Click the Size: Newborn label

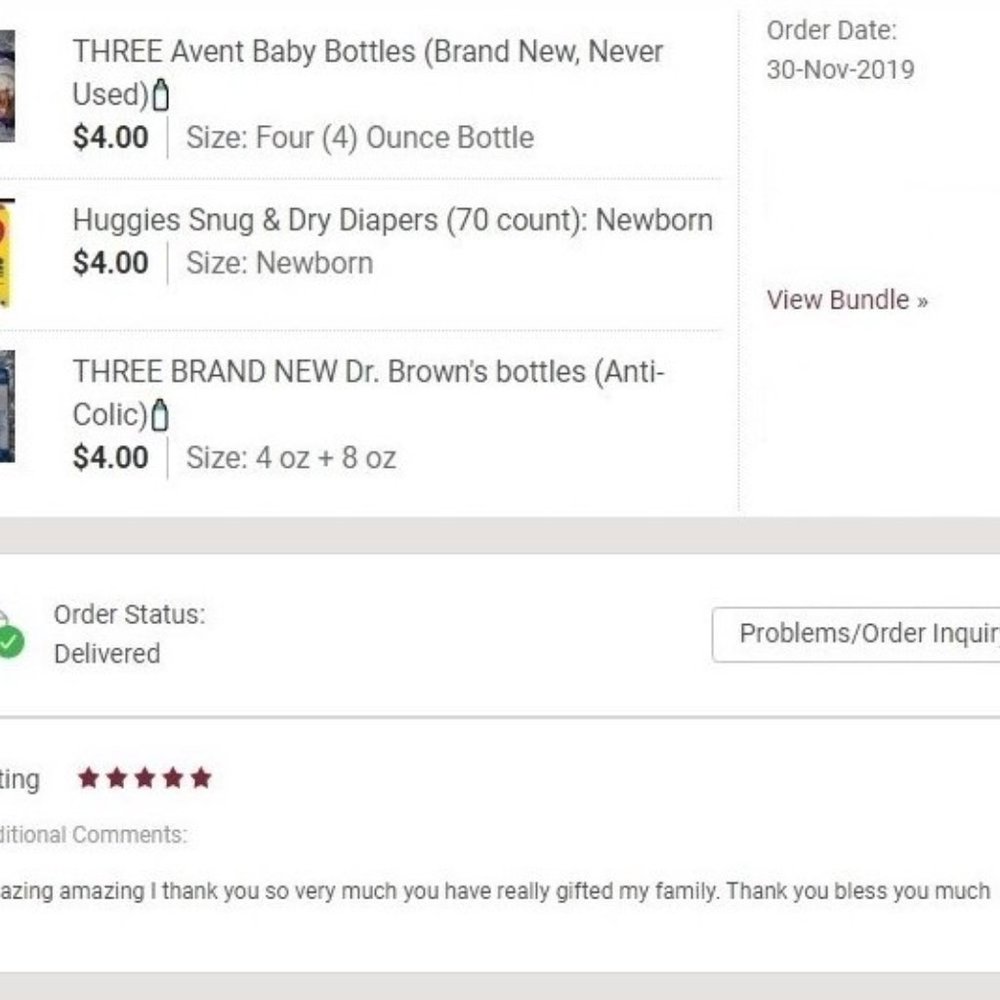click(x=279, y=263)
